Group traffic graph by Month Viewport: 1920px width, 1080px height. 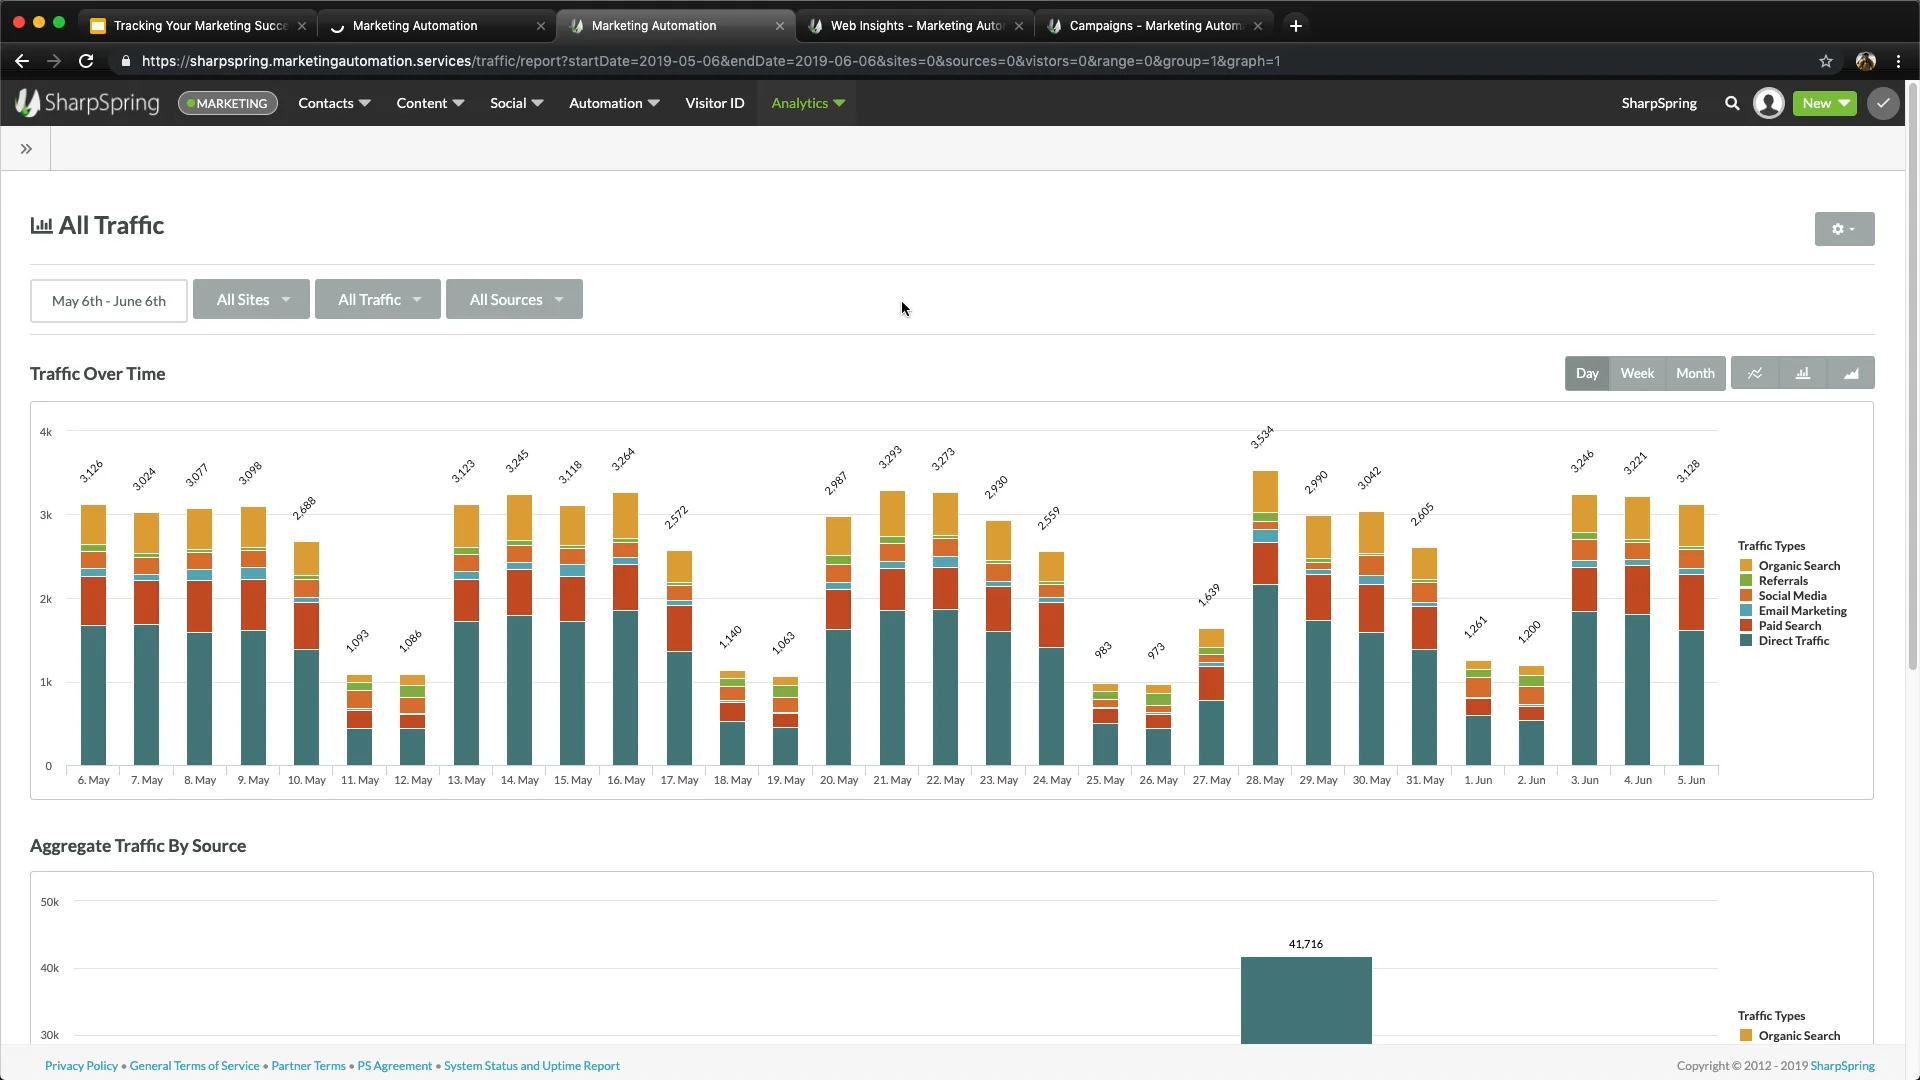(x=1695, y=373)
